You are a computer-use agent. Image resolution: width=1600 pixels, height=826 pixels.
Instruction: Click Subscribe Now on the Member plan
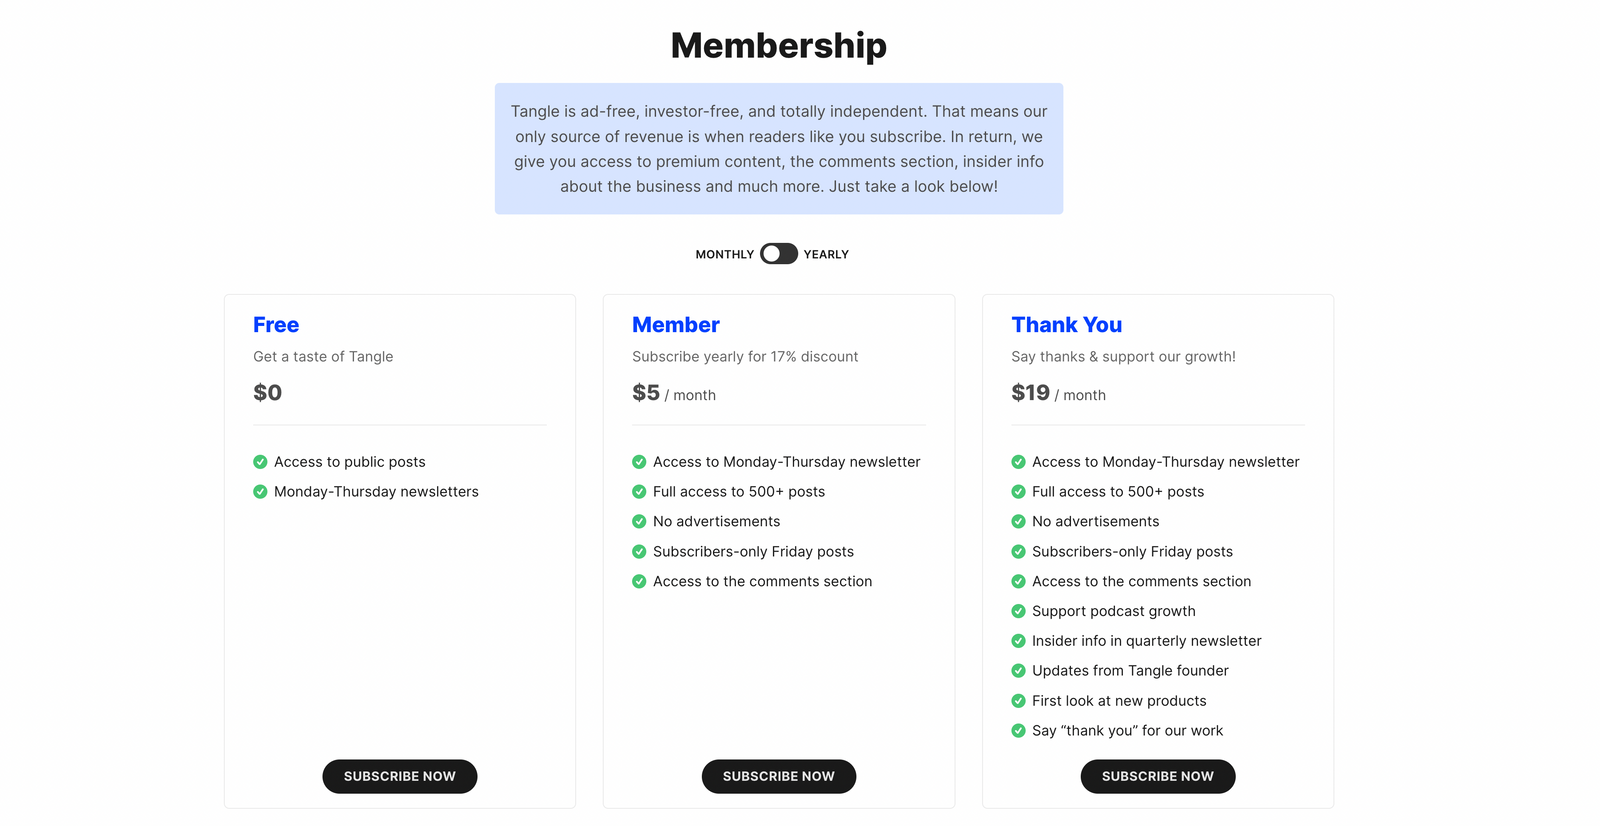pyautogui.click(x=778, y=776)
